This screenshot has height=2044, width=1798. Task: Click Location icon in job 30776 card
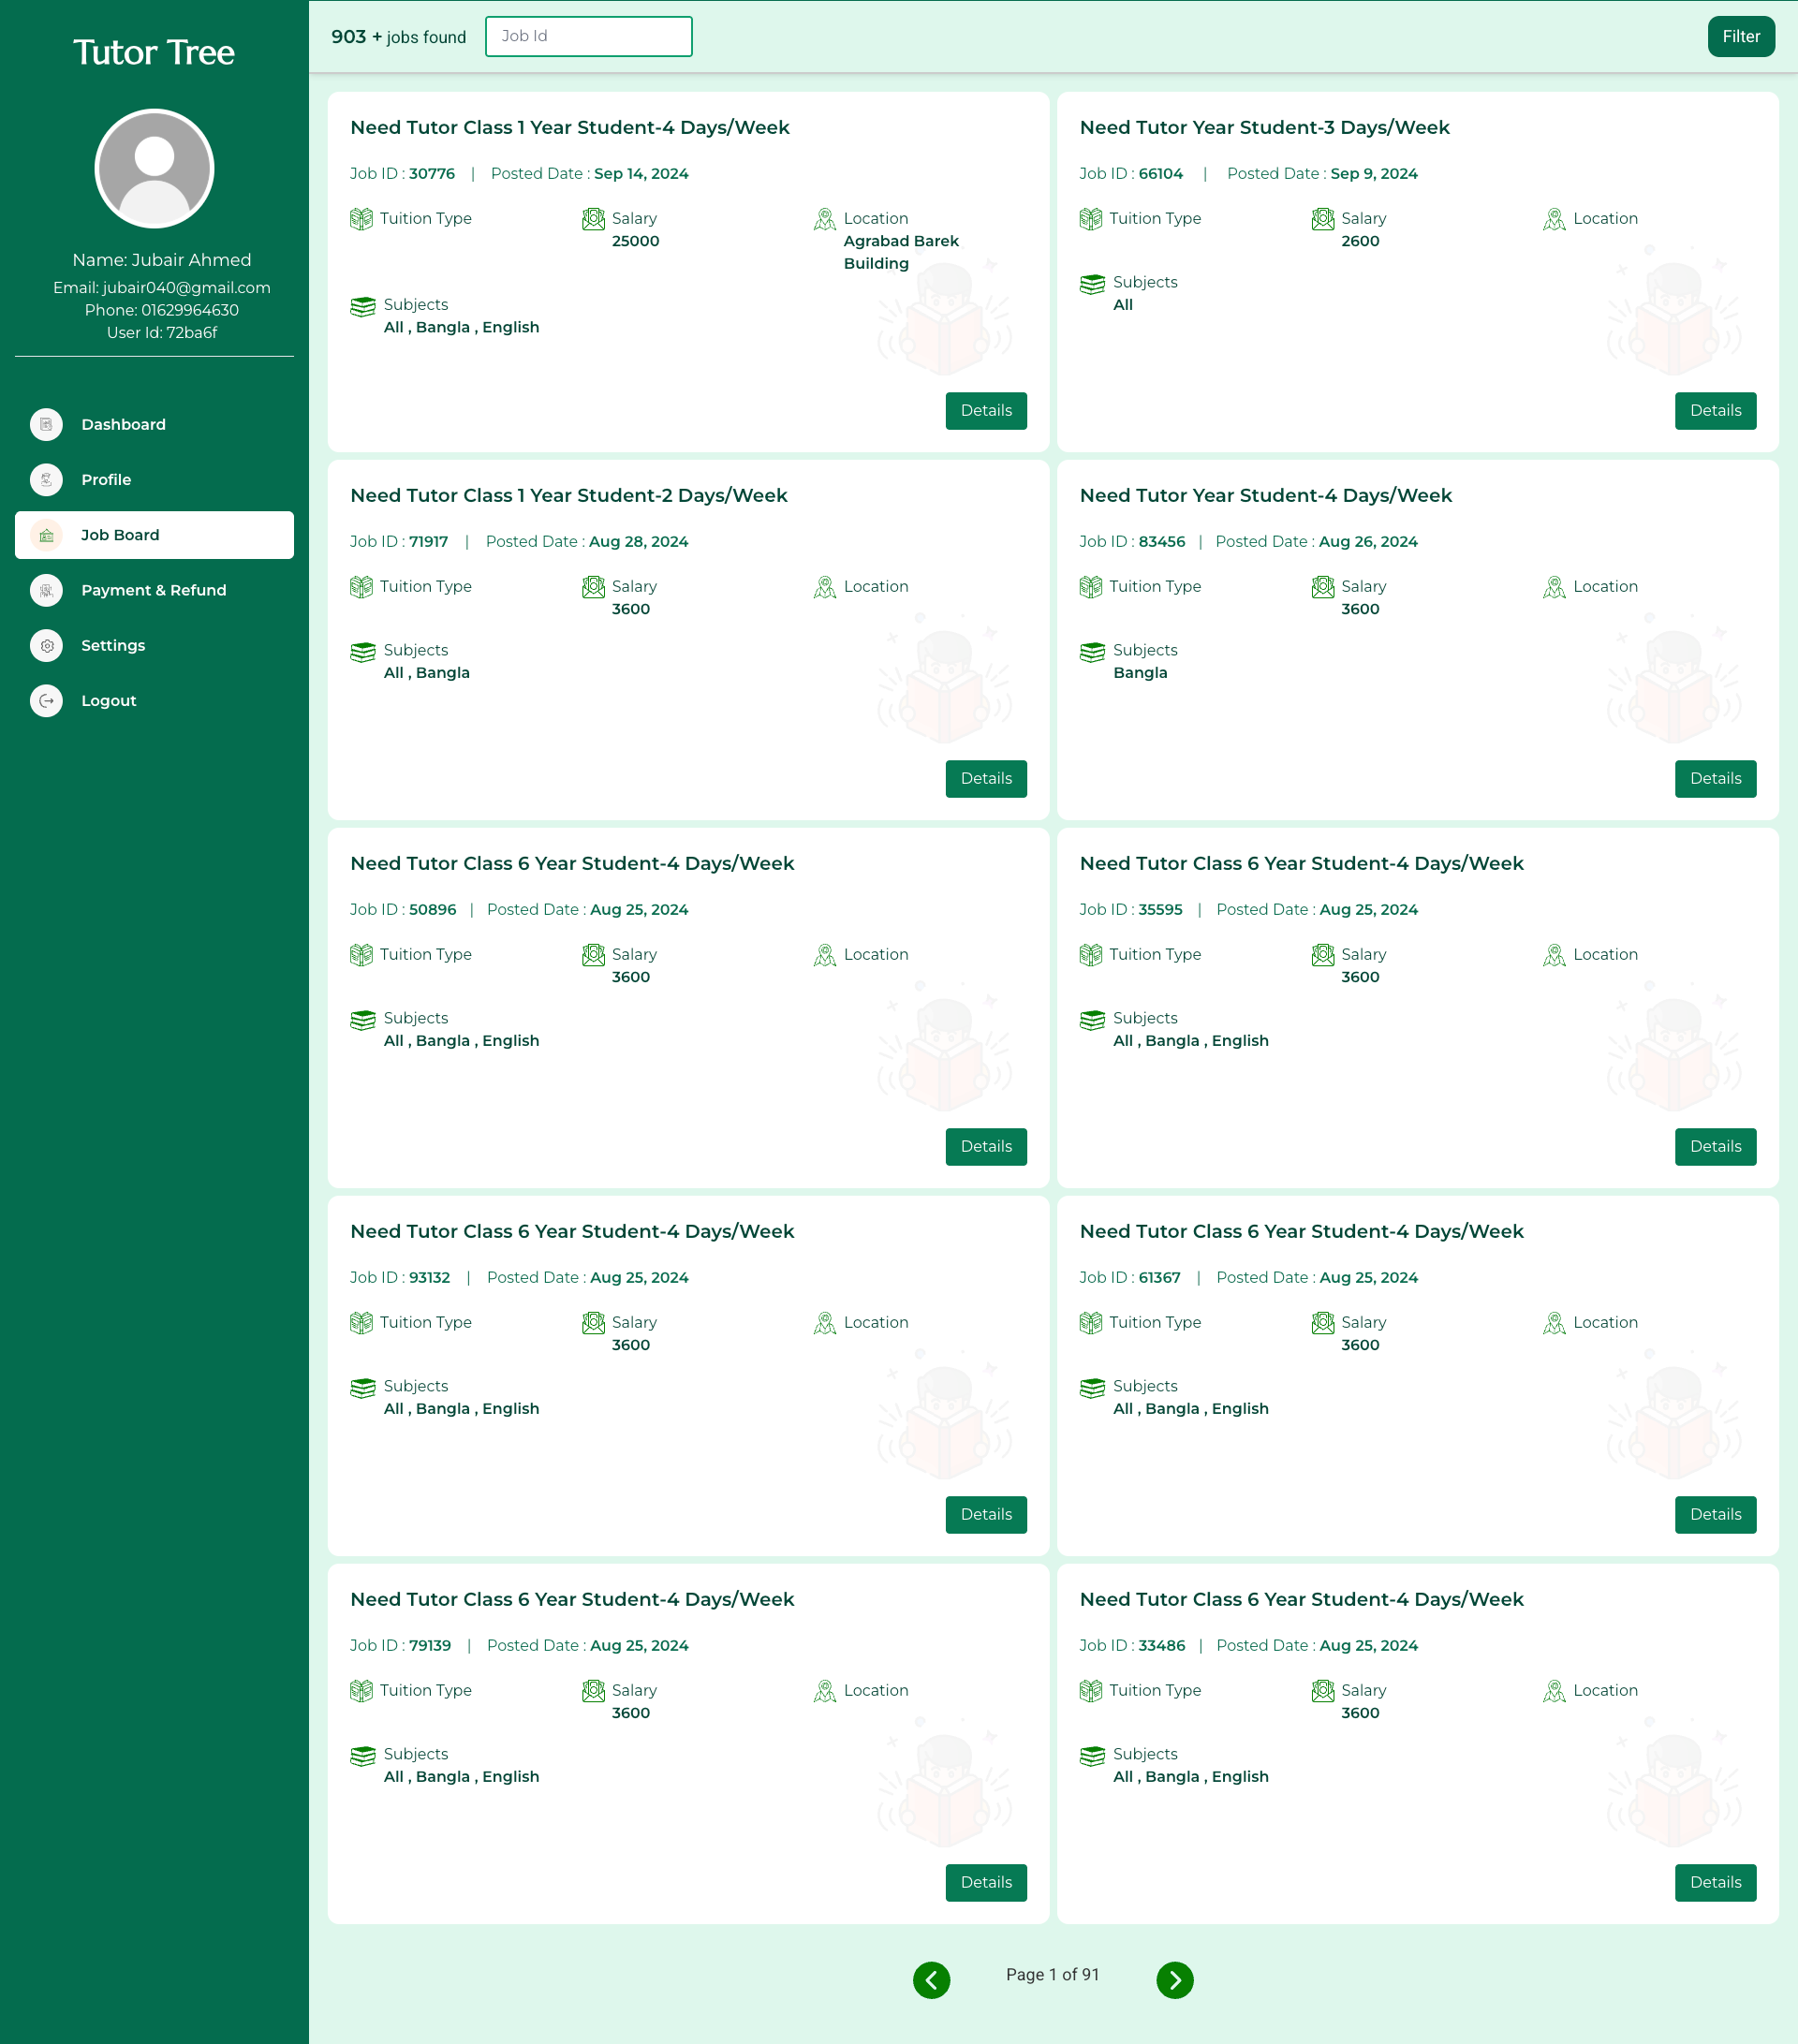824,219
